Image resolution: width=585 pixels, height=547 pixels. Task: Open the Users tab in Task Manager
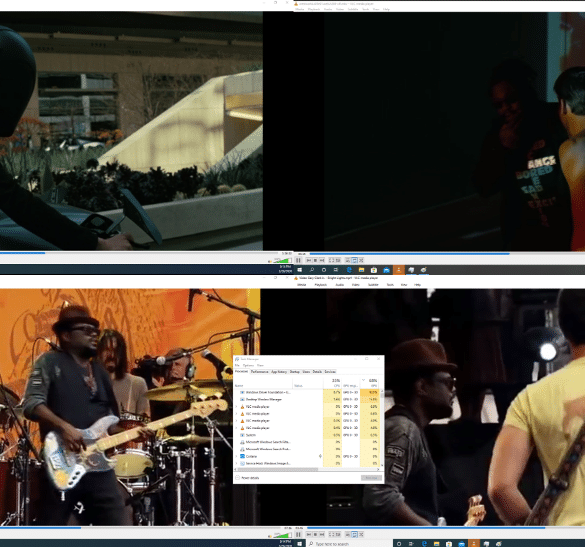tap(306, 372)
